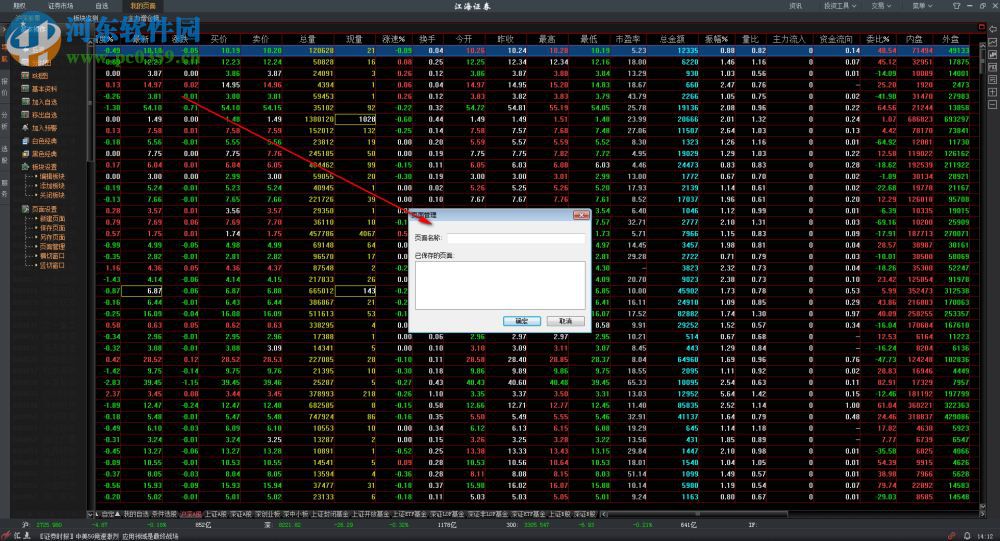Screen dimensions: 1000x541
Task: Select 新建页面 in sidebar tree
Action: tap(52, 218)
